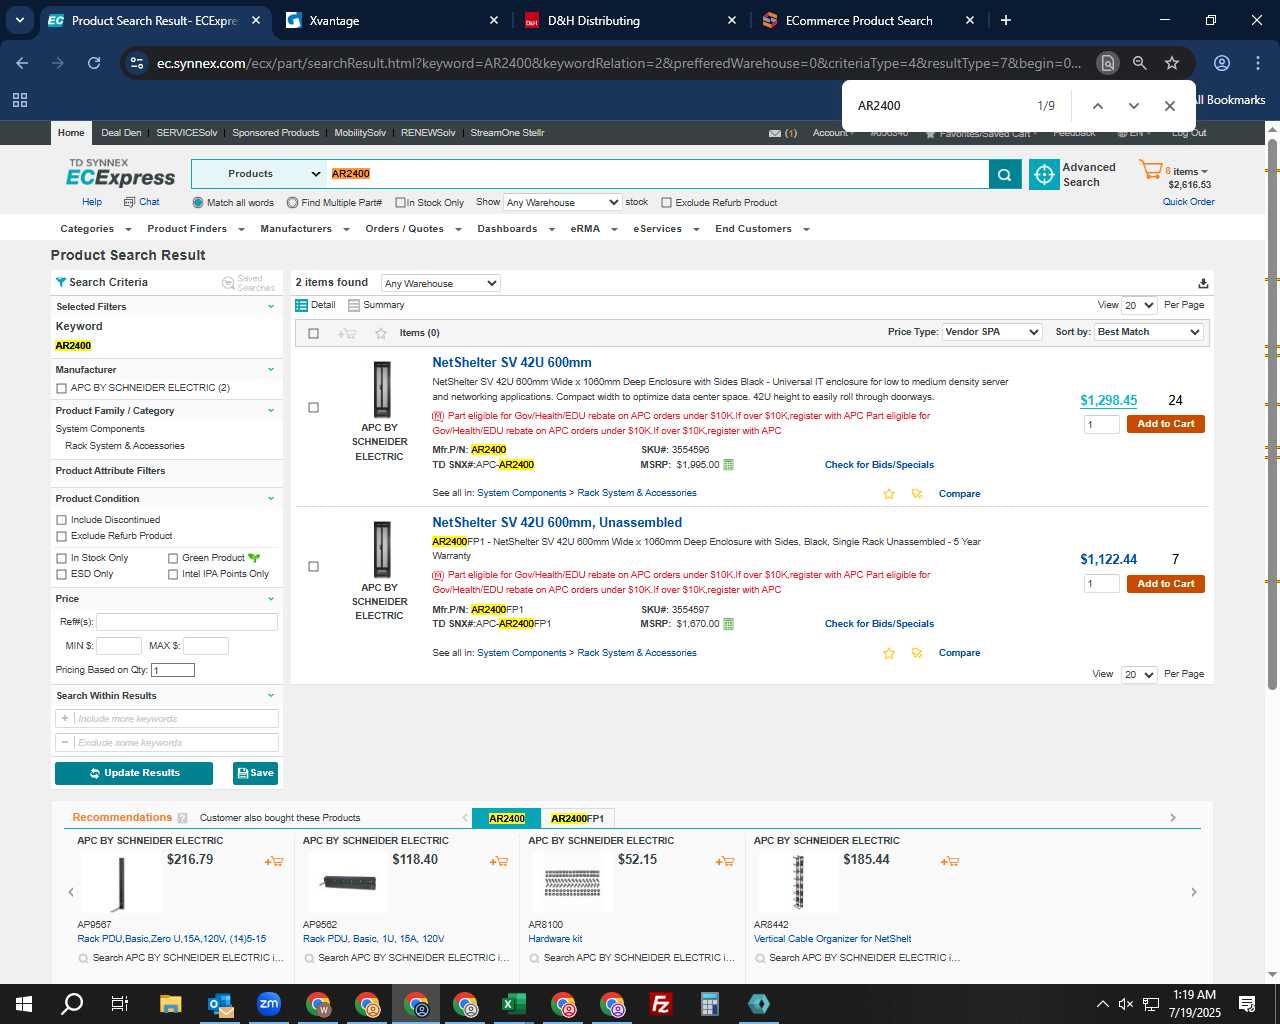This screenshot has width=1280, height=1024.
Task: Open Outlook from the taskbar
Action: pyautogui.click(x=220, y=1004)
